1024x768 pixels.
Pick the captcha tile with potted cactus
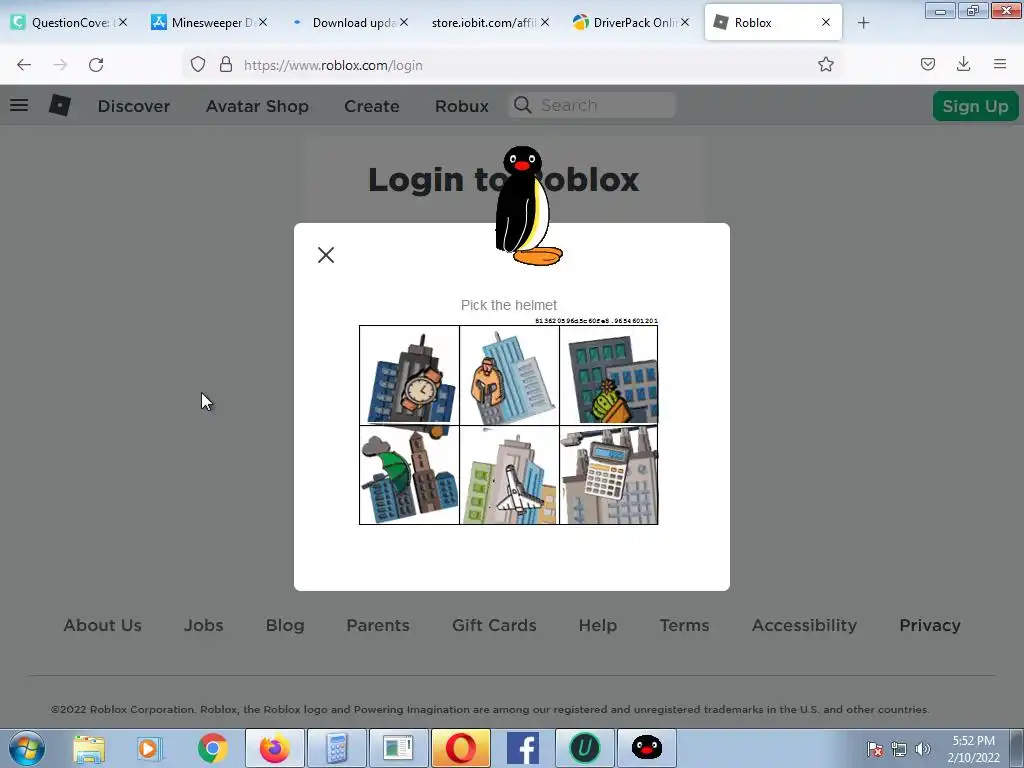(x=609, y=376)
